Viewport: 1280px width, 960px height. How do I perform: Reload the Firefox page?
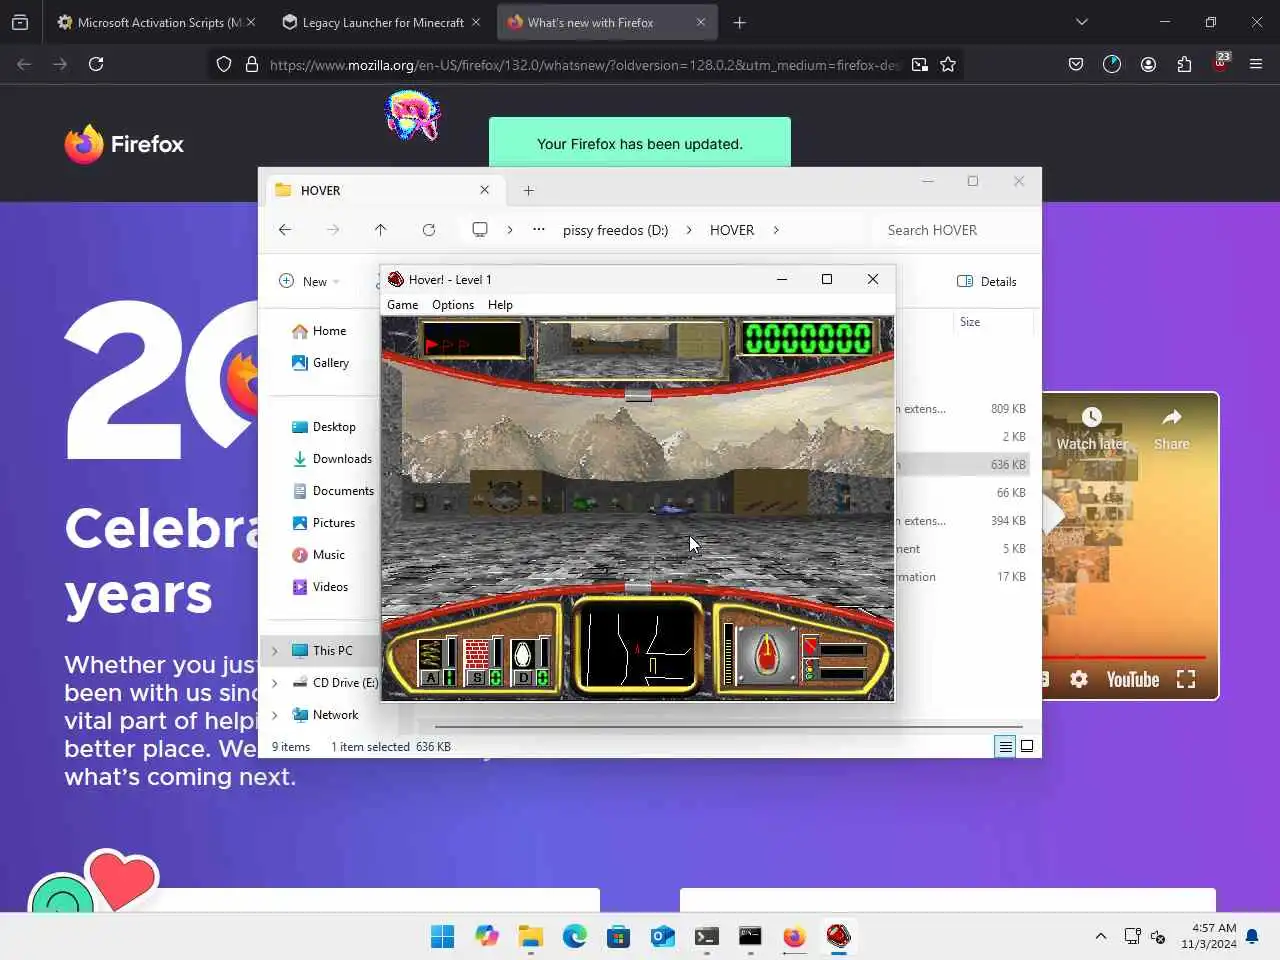point(96,64)
